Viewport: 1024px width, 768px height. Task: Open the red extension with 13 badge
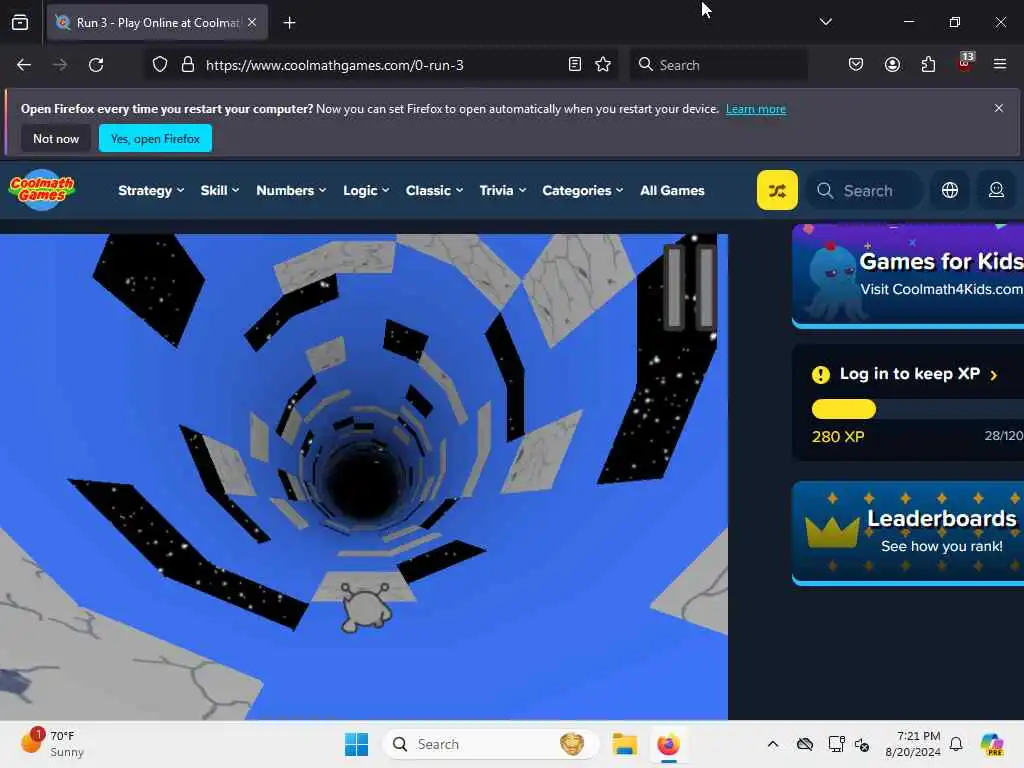click(965, 63)
